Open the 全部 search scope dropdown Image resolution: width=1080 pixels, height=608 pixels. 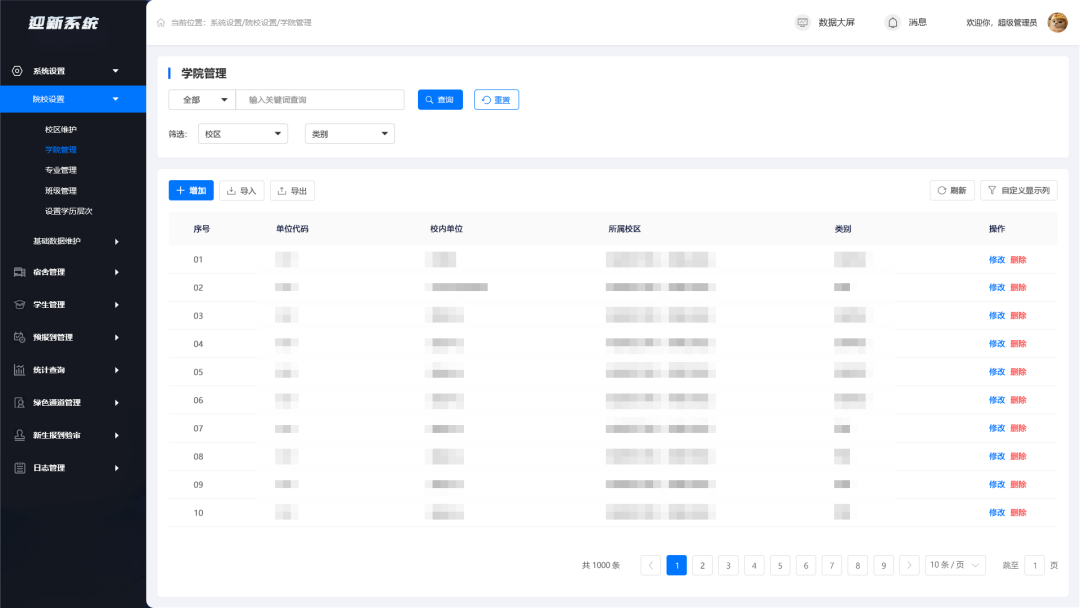click(202, 100)
